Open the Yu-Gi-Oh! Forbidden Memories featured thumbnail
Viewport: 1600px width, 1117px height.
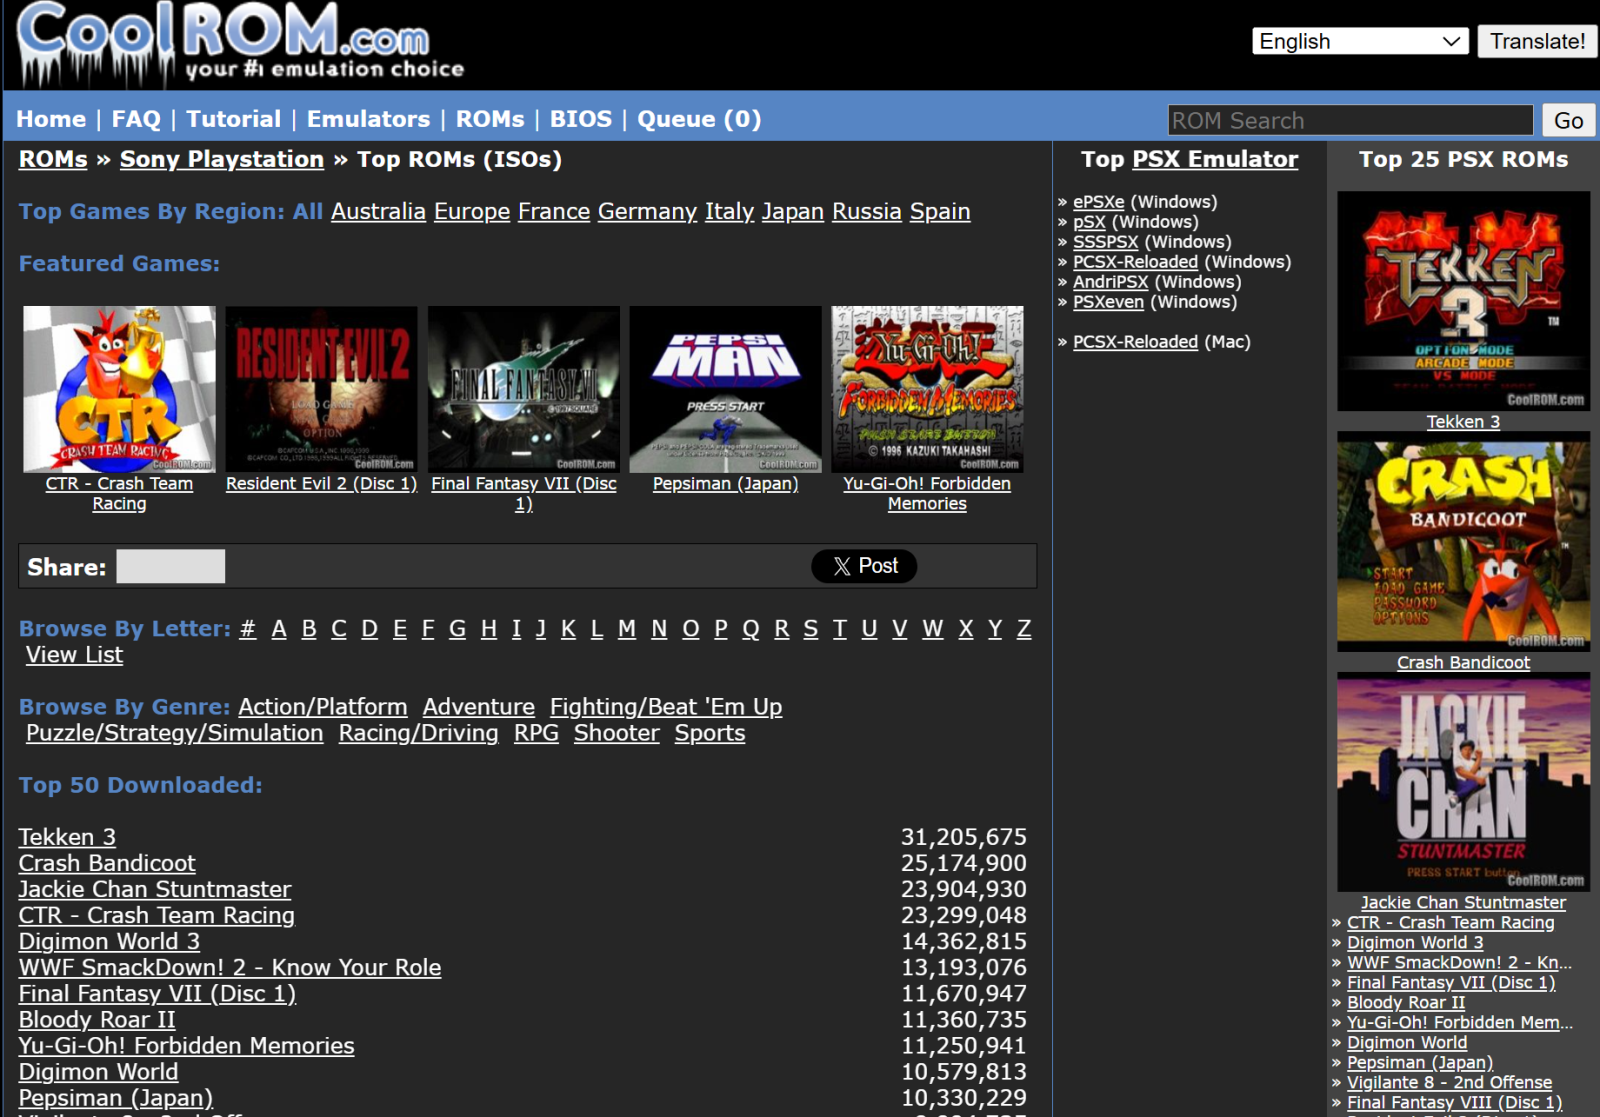coord(927,389)
